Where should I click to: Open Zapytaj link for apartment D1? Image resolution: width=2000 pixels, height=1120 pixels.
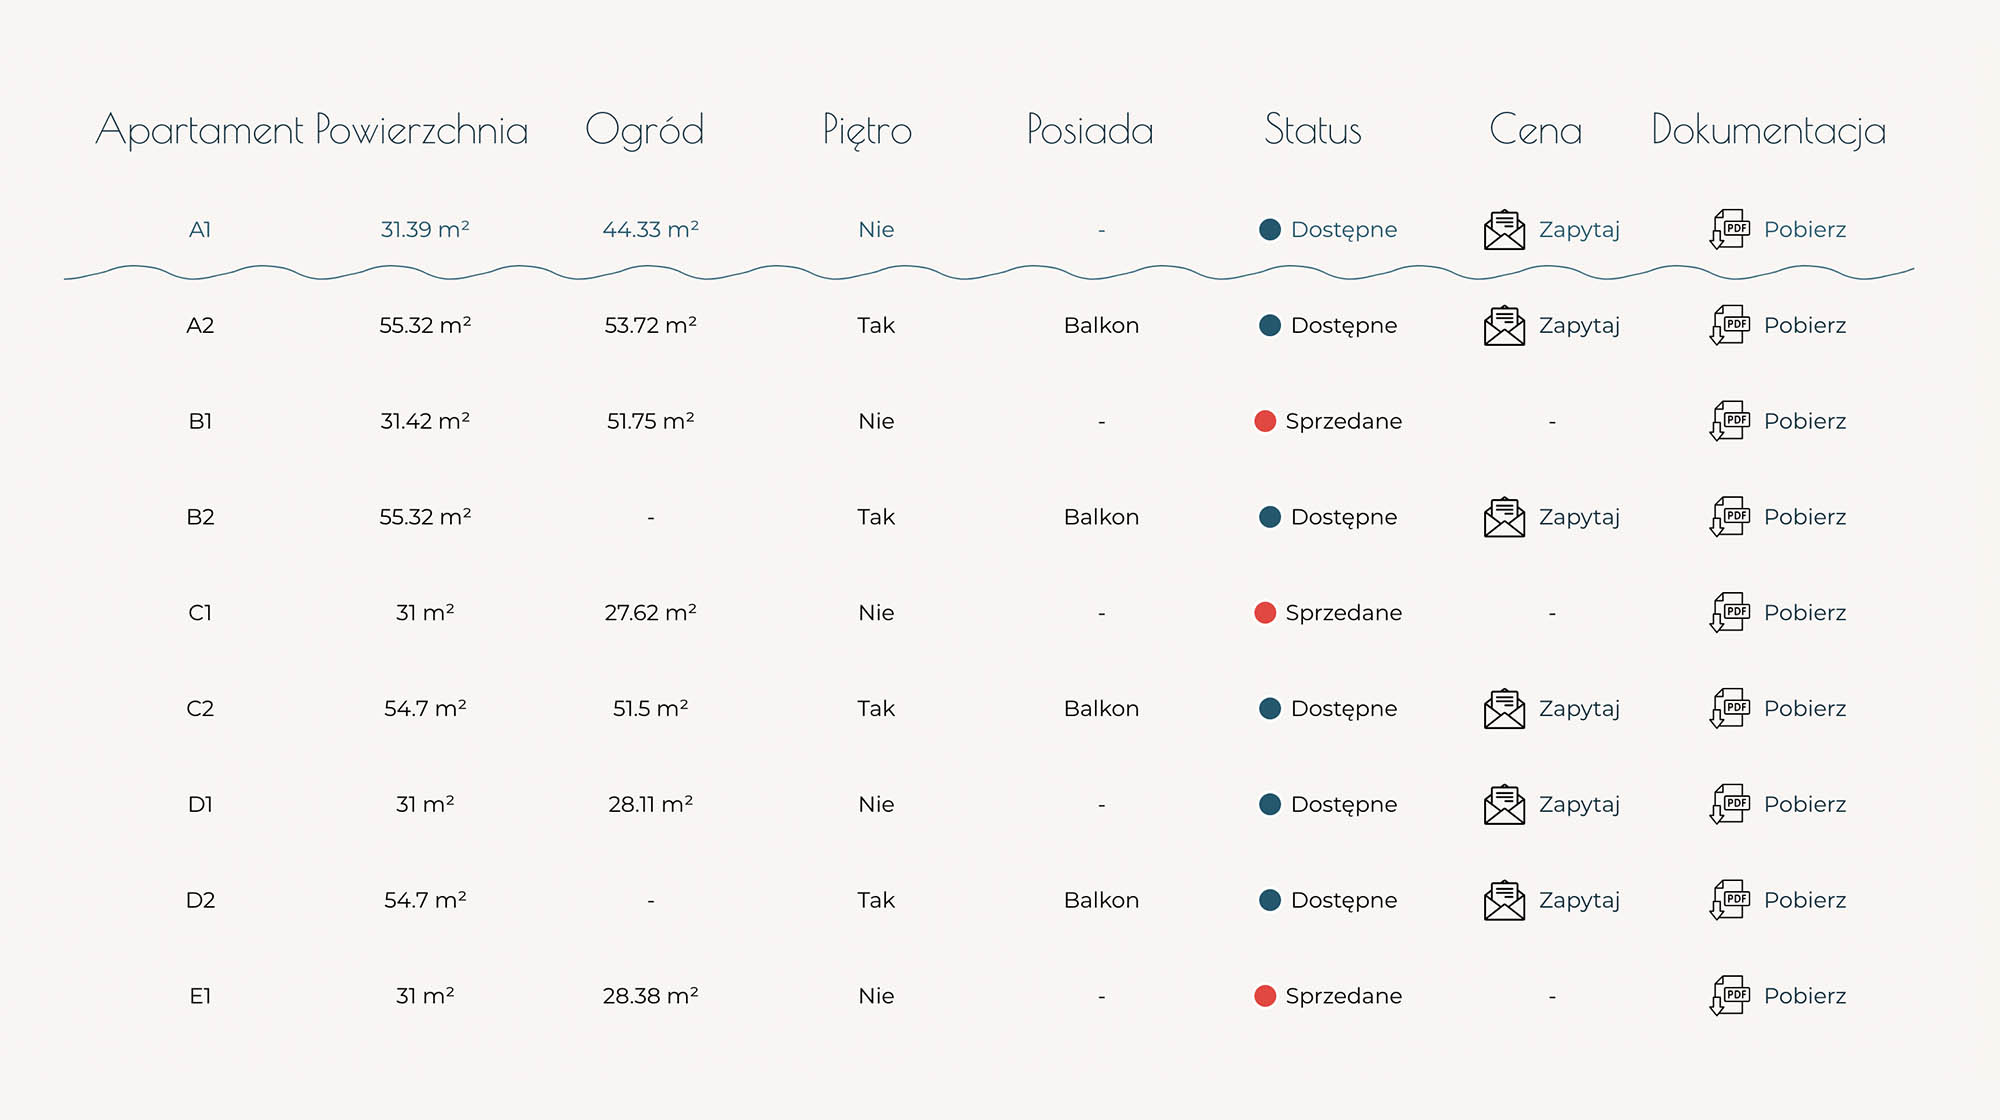pyautogui.click(x=1579, y=806)
